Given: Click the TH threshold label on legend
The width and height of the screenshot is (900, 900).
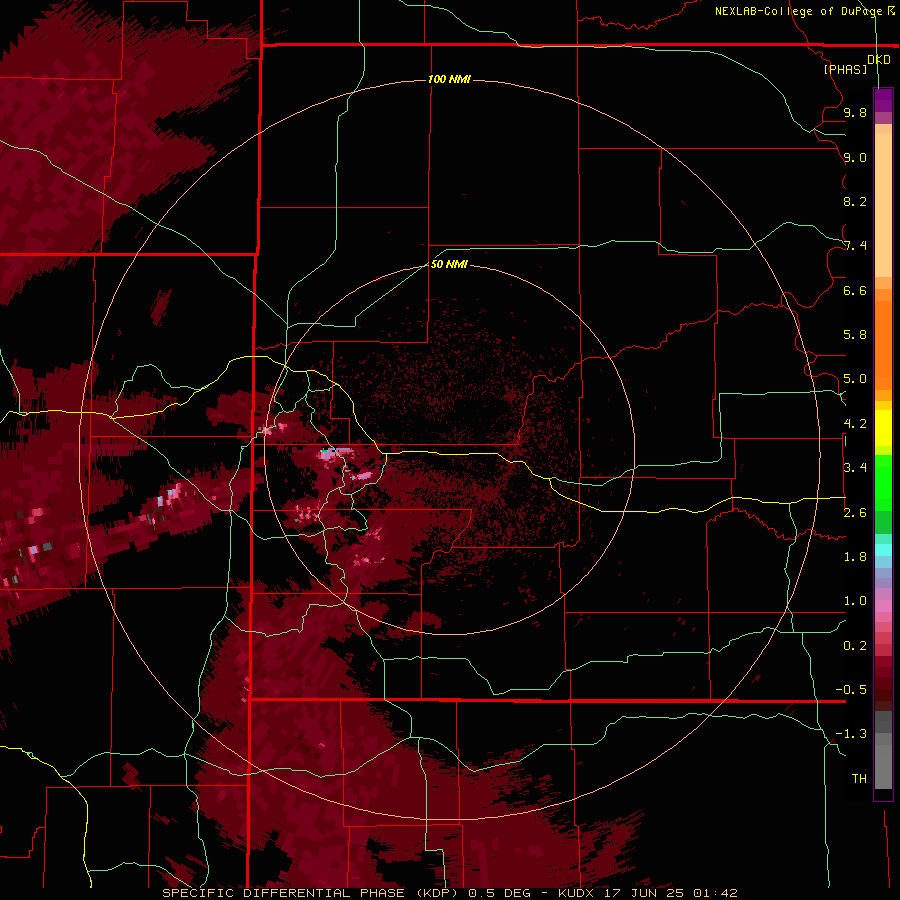Looking at the screenshot, I should coord(859,778).
